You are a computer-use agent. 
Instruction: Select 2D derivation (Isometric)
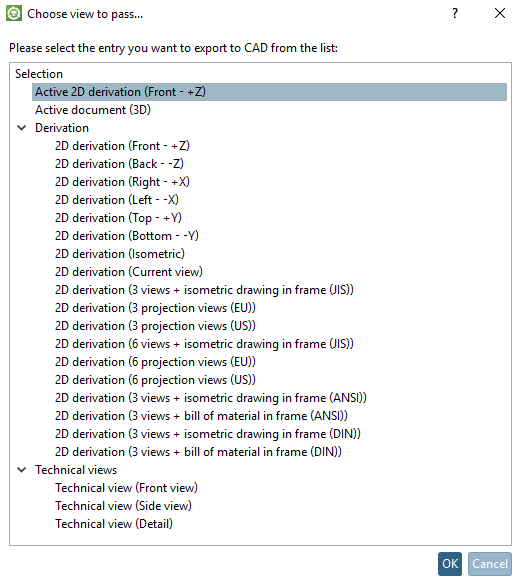coord(120,254)
